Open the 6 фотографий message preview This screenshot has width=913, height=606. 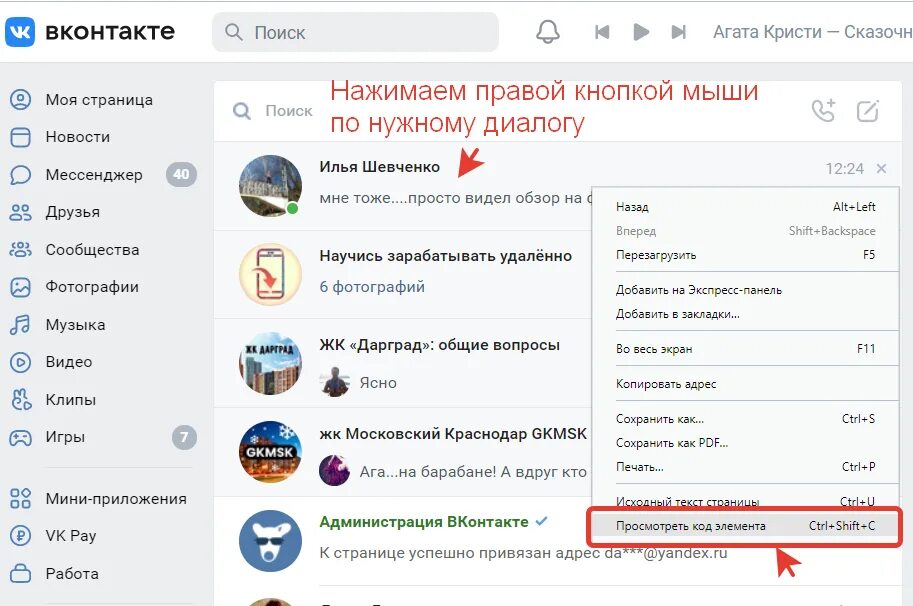pos(372,286)
